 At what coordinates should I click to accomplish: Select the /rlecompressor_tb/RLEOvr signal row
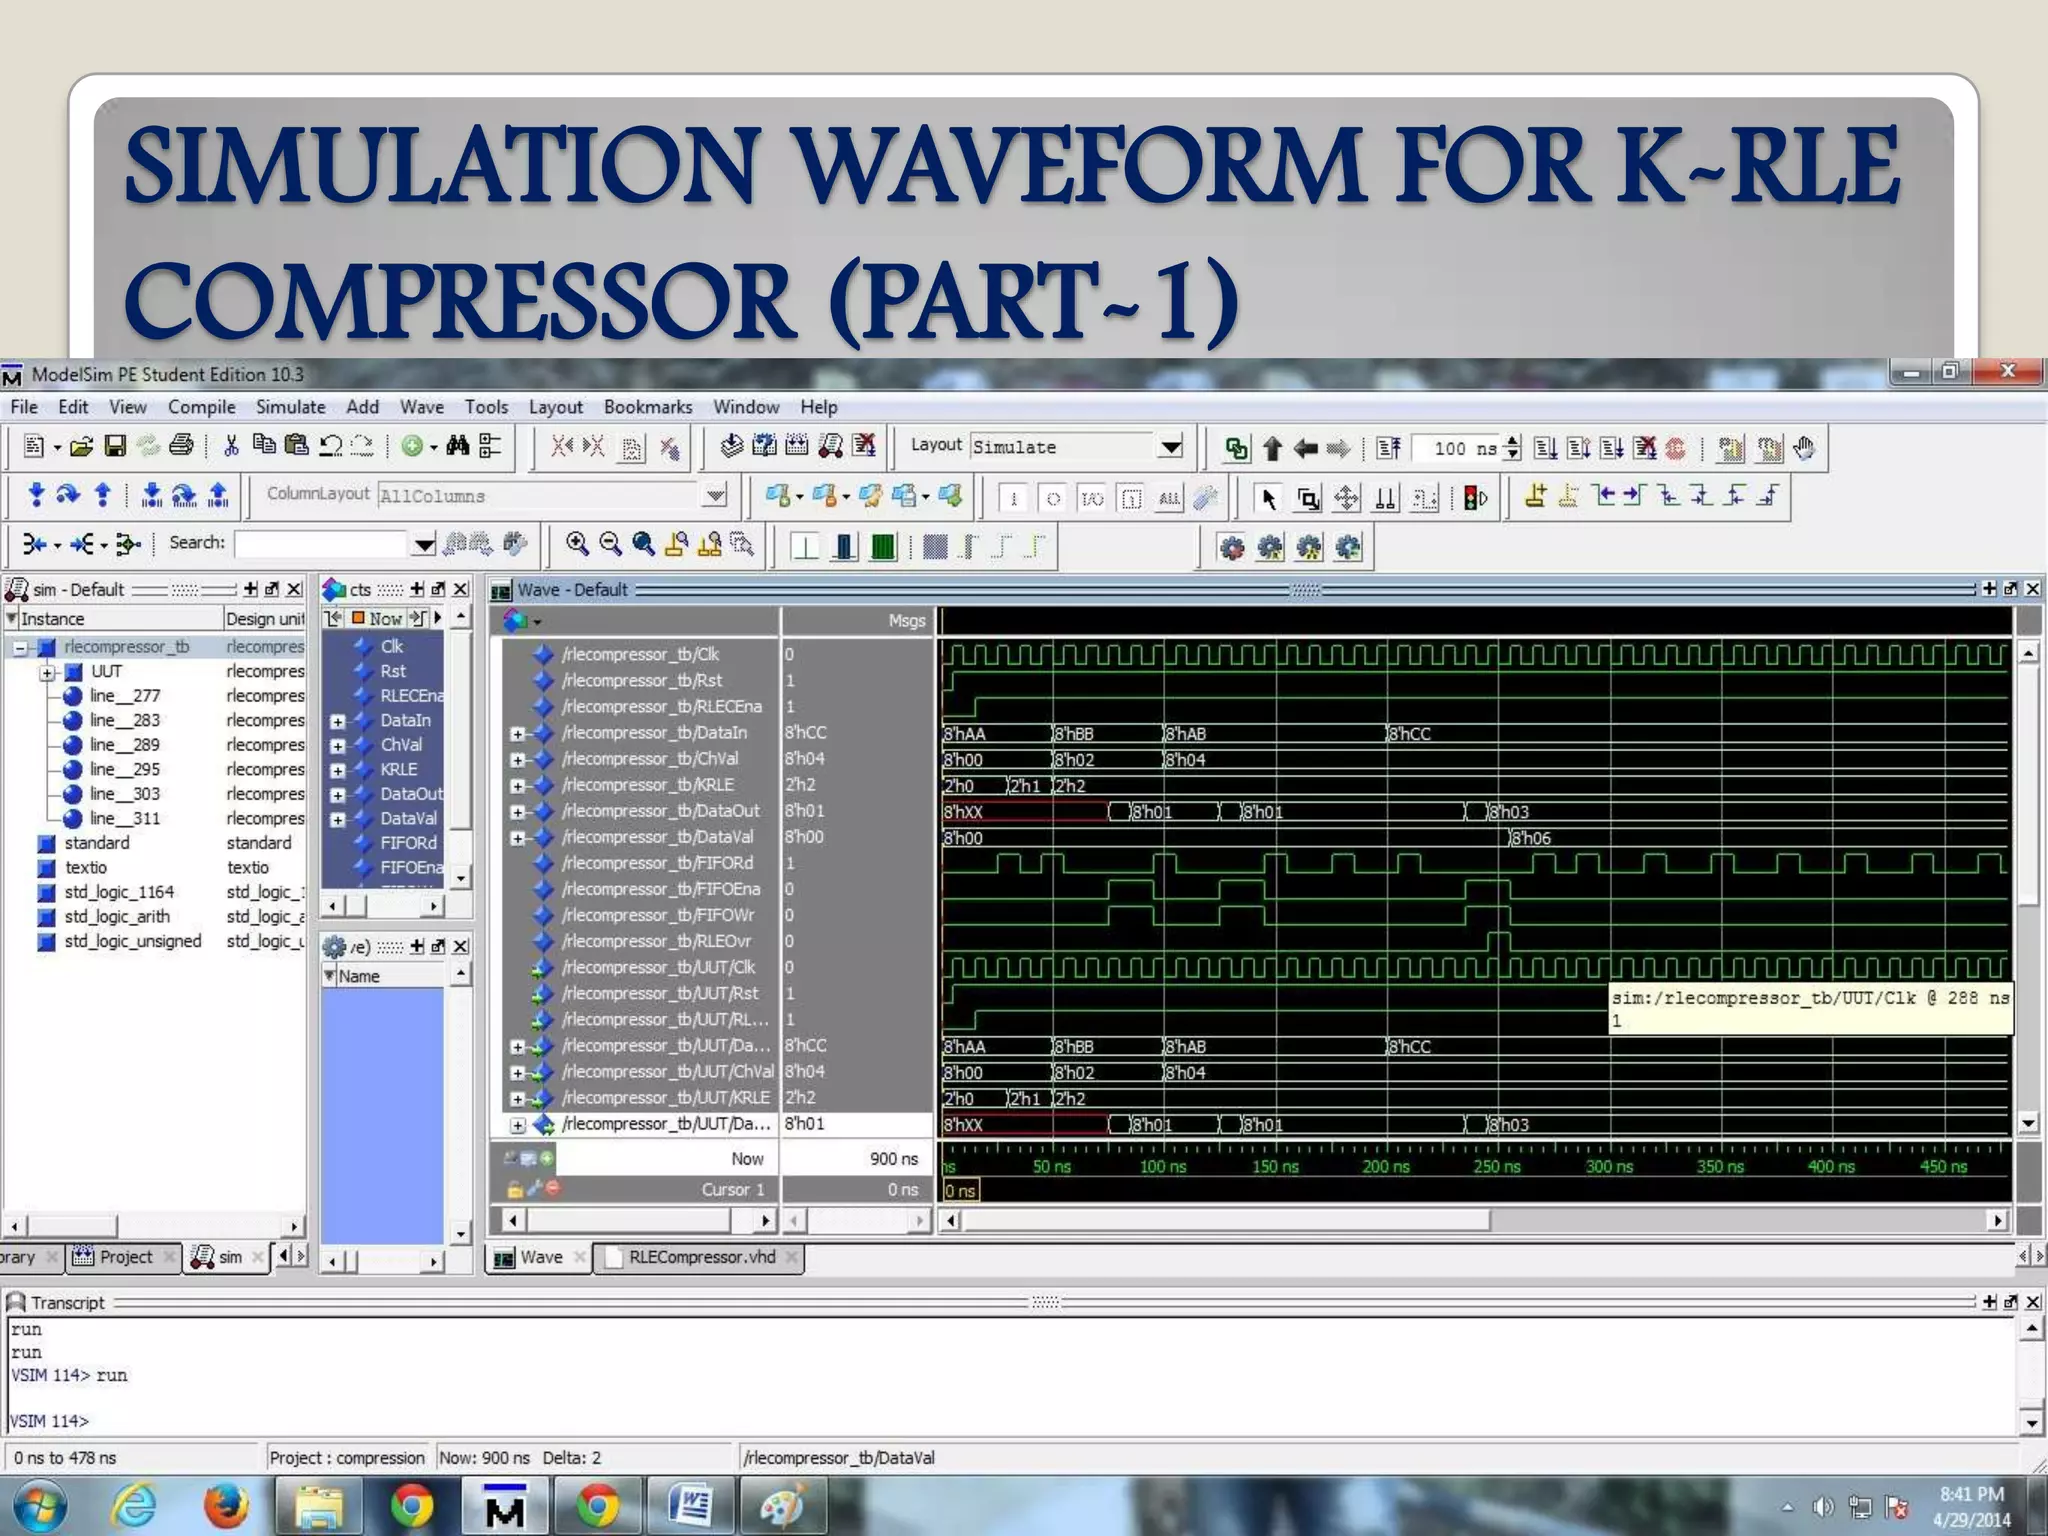pos(656,941)
